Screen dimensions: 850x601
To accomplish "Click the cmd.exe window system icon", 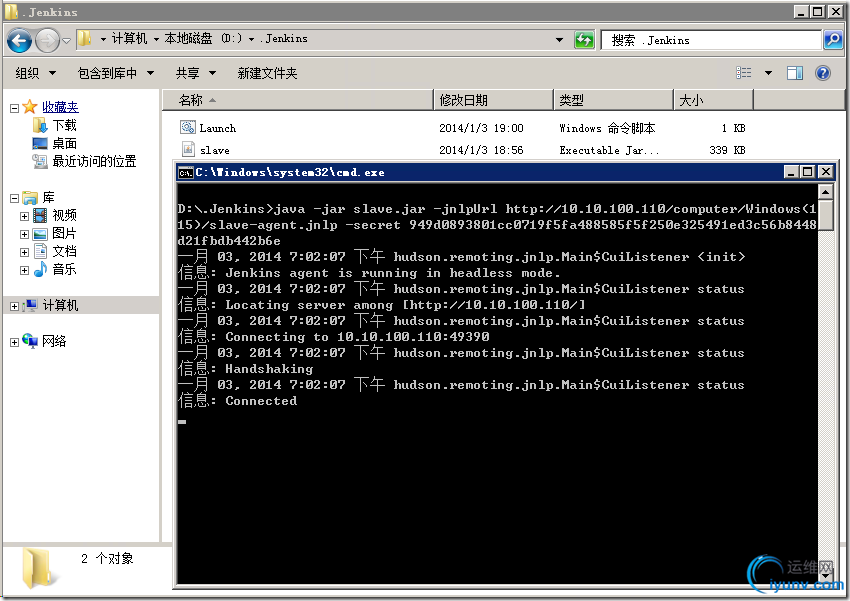I will pos(186,172).
